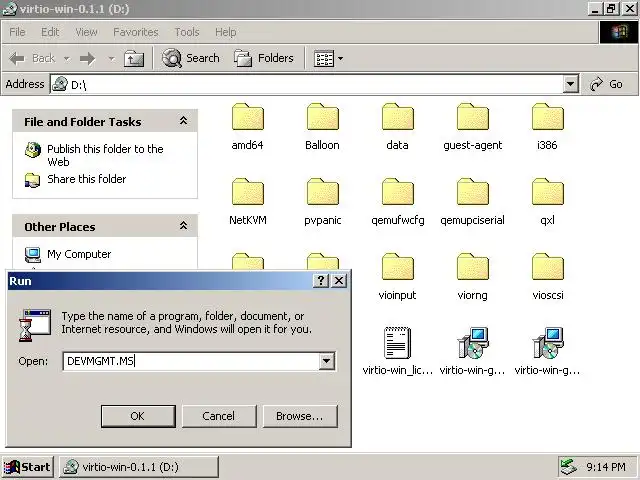The height and width of the screenshot is (480, 640).
Task: Open the Help menu
Action: [226, 32]
